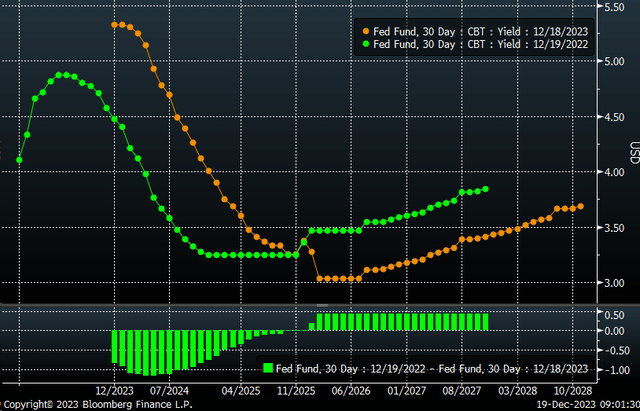Click the 12/2023 x-axis date label
640x411 pixels.
114,391
